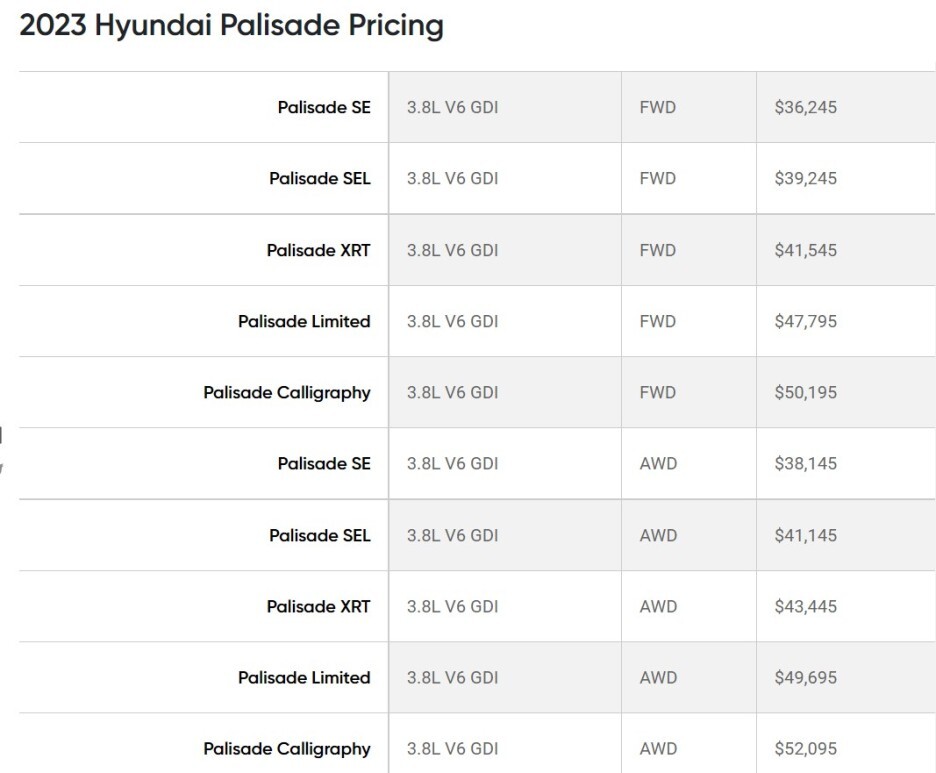Click the $52,095 Calligraphy AWD price
This screenshot has width=936, height=773.
pos(805,749)
